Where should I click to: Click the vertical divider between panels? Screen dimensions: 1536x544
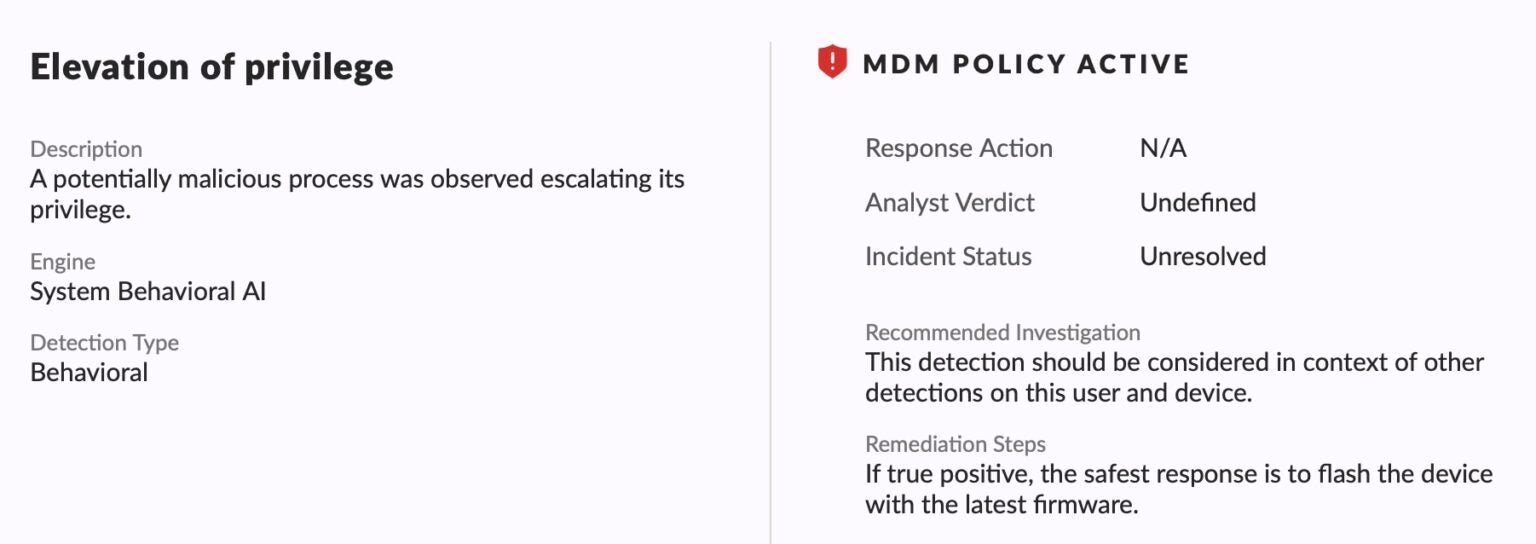tap(770, 290)
